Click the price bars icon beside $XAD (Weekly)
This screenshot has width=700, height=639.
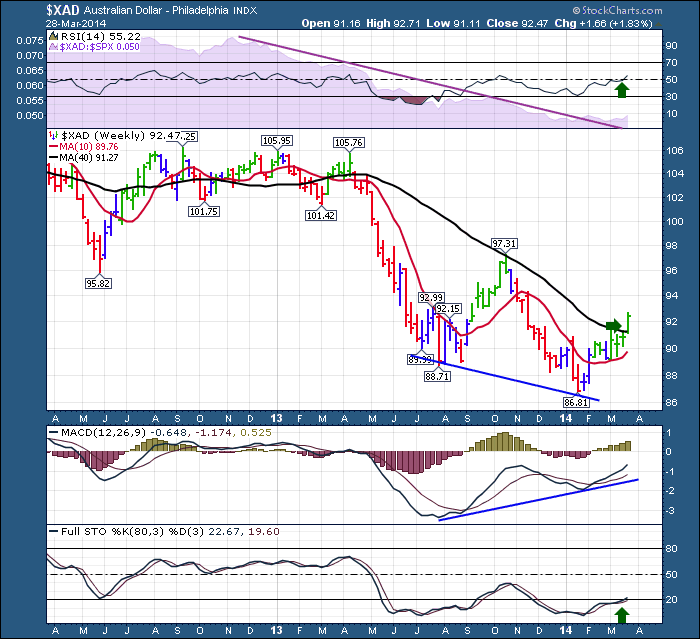tap(53, 136)
